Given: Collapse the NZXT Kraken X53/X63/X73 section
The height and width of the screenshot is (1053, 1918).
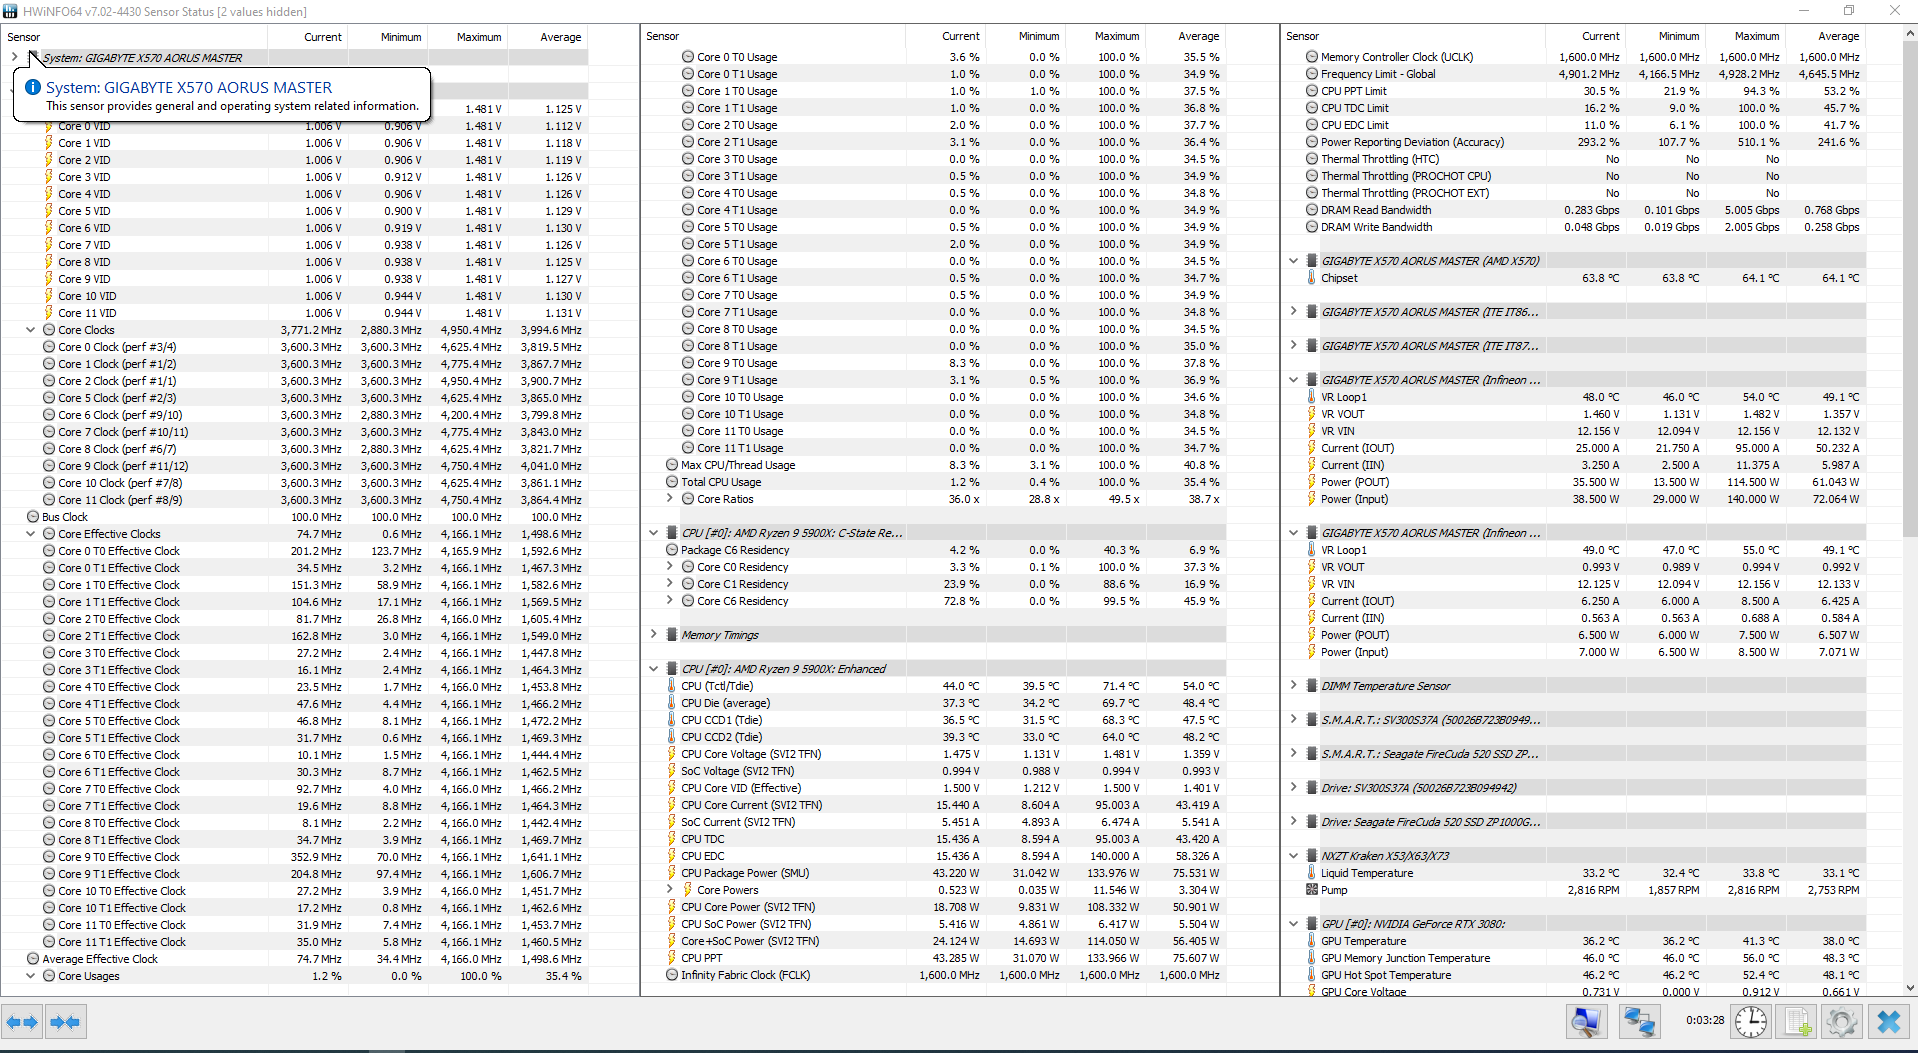Looking at the screenshot, I should [1293, 856].
